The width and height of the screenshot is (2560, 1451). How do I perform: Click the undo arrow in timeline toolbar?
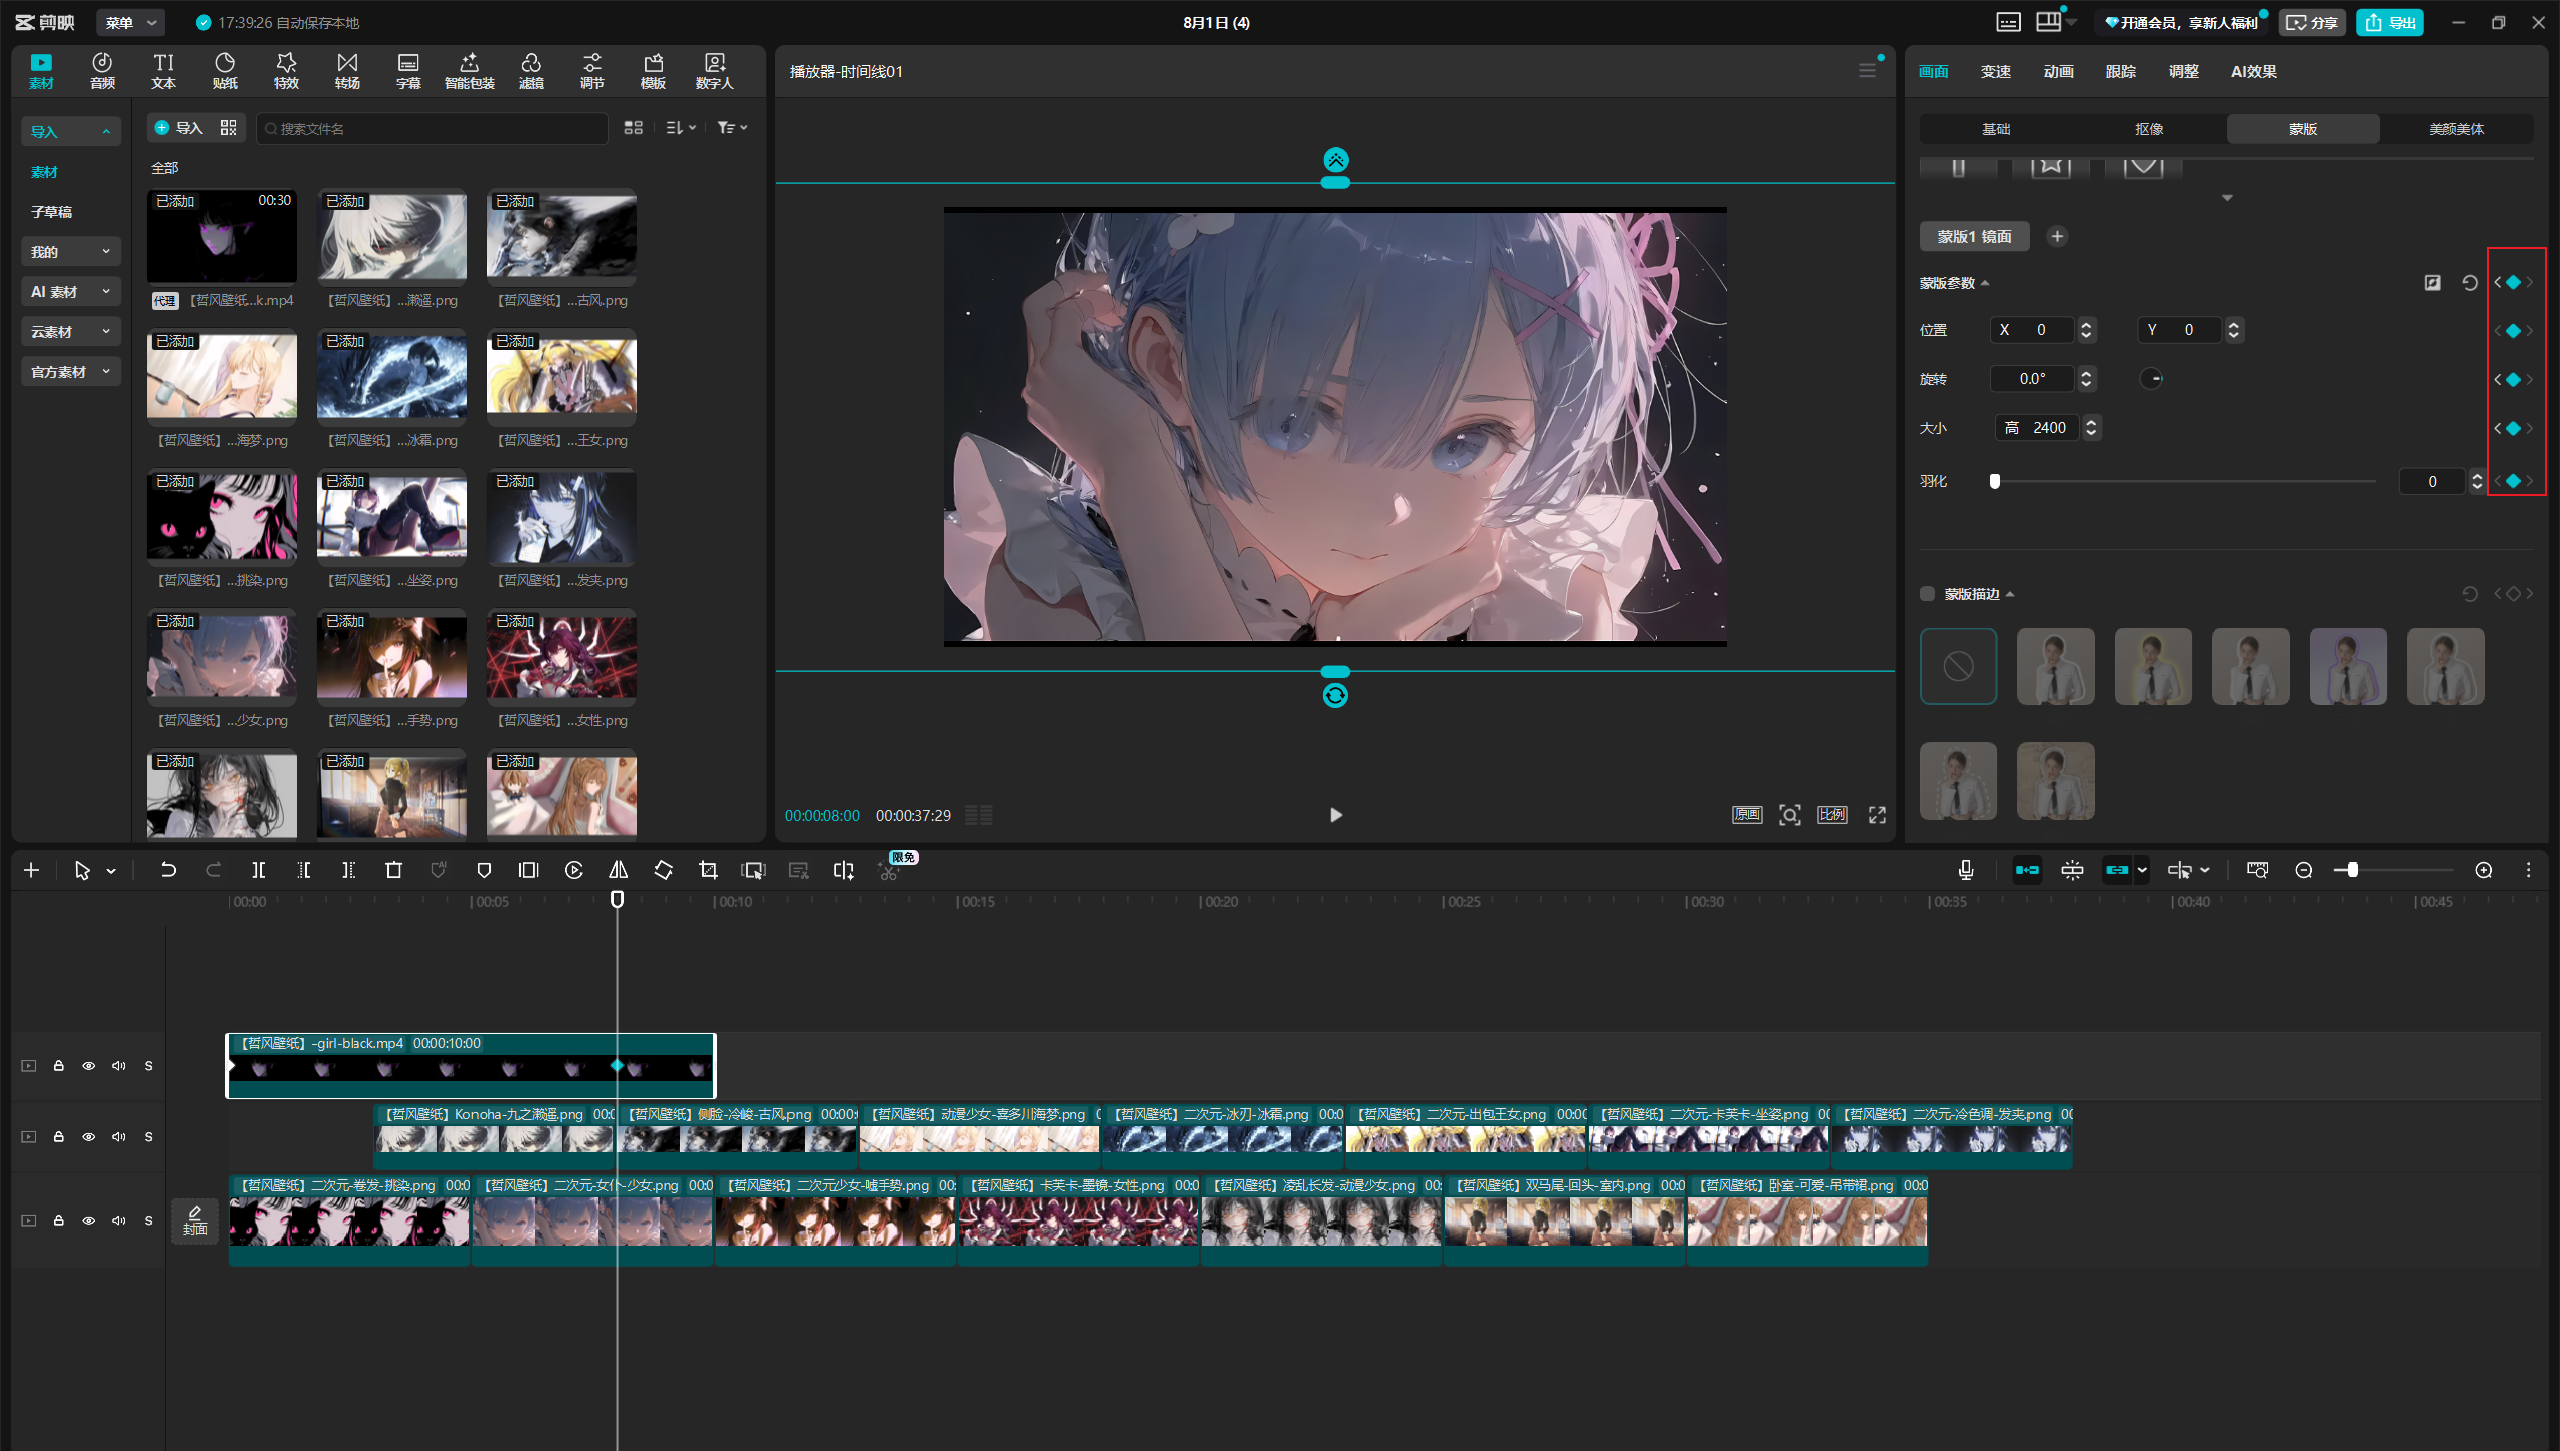(168, 870)
